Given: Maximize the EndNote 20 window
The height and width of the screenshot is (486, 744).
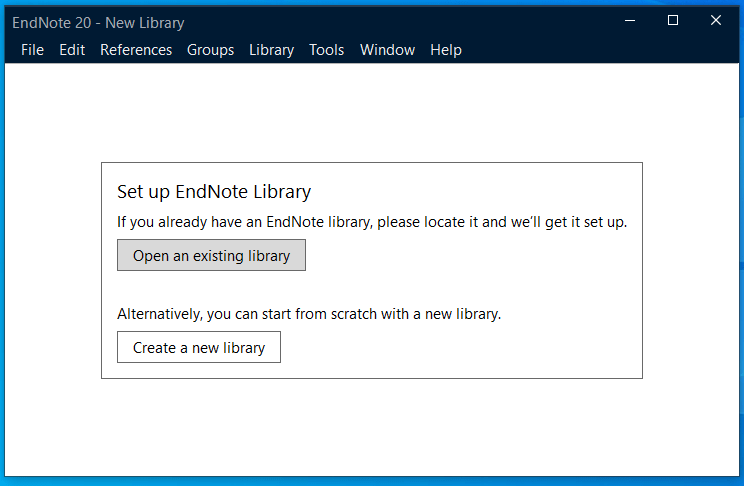Looking at the screenshot, I should pyautogui.click(x=673, y=20).
